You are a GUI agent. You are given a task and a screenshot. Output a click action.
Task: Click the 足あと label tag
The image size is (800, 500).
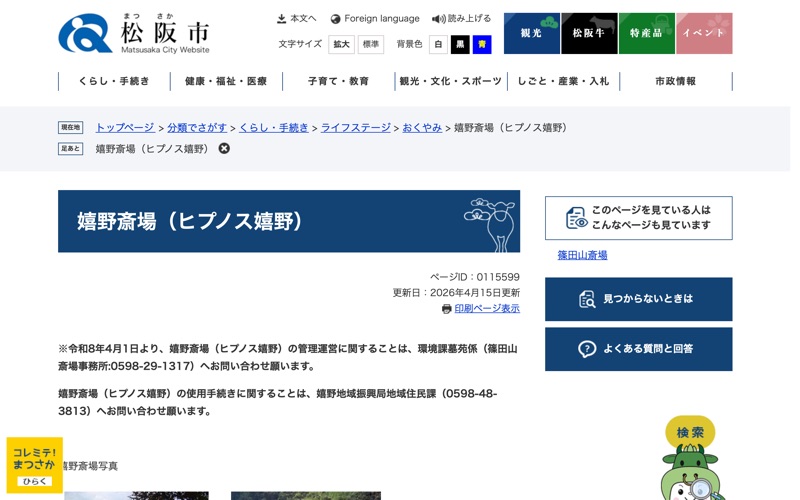70,148
